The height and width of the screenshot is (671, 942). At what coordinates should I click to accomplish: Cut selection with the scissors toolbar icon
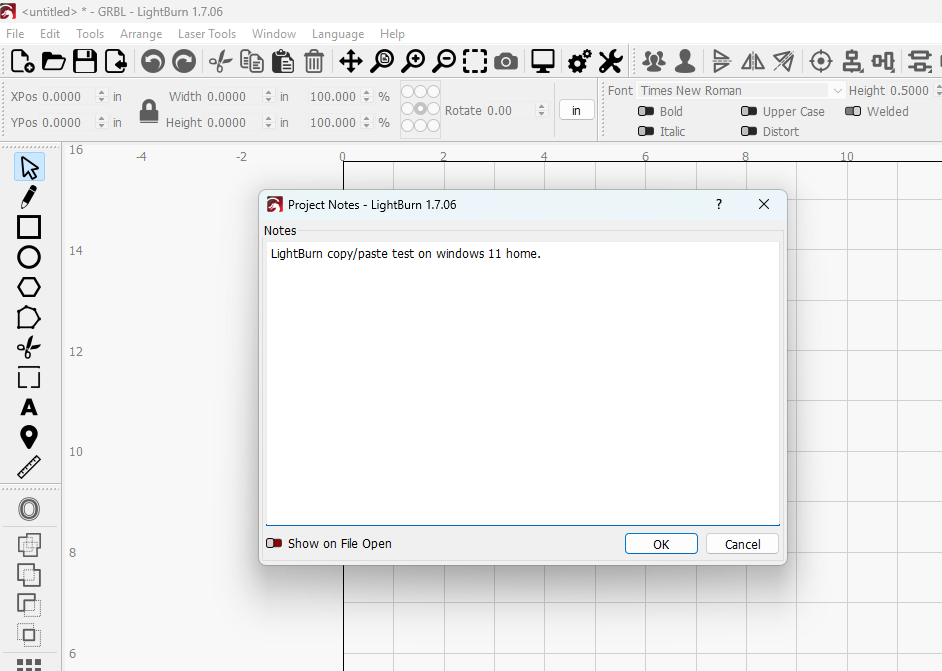point(220,61)
